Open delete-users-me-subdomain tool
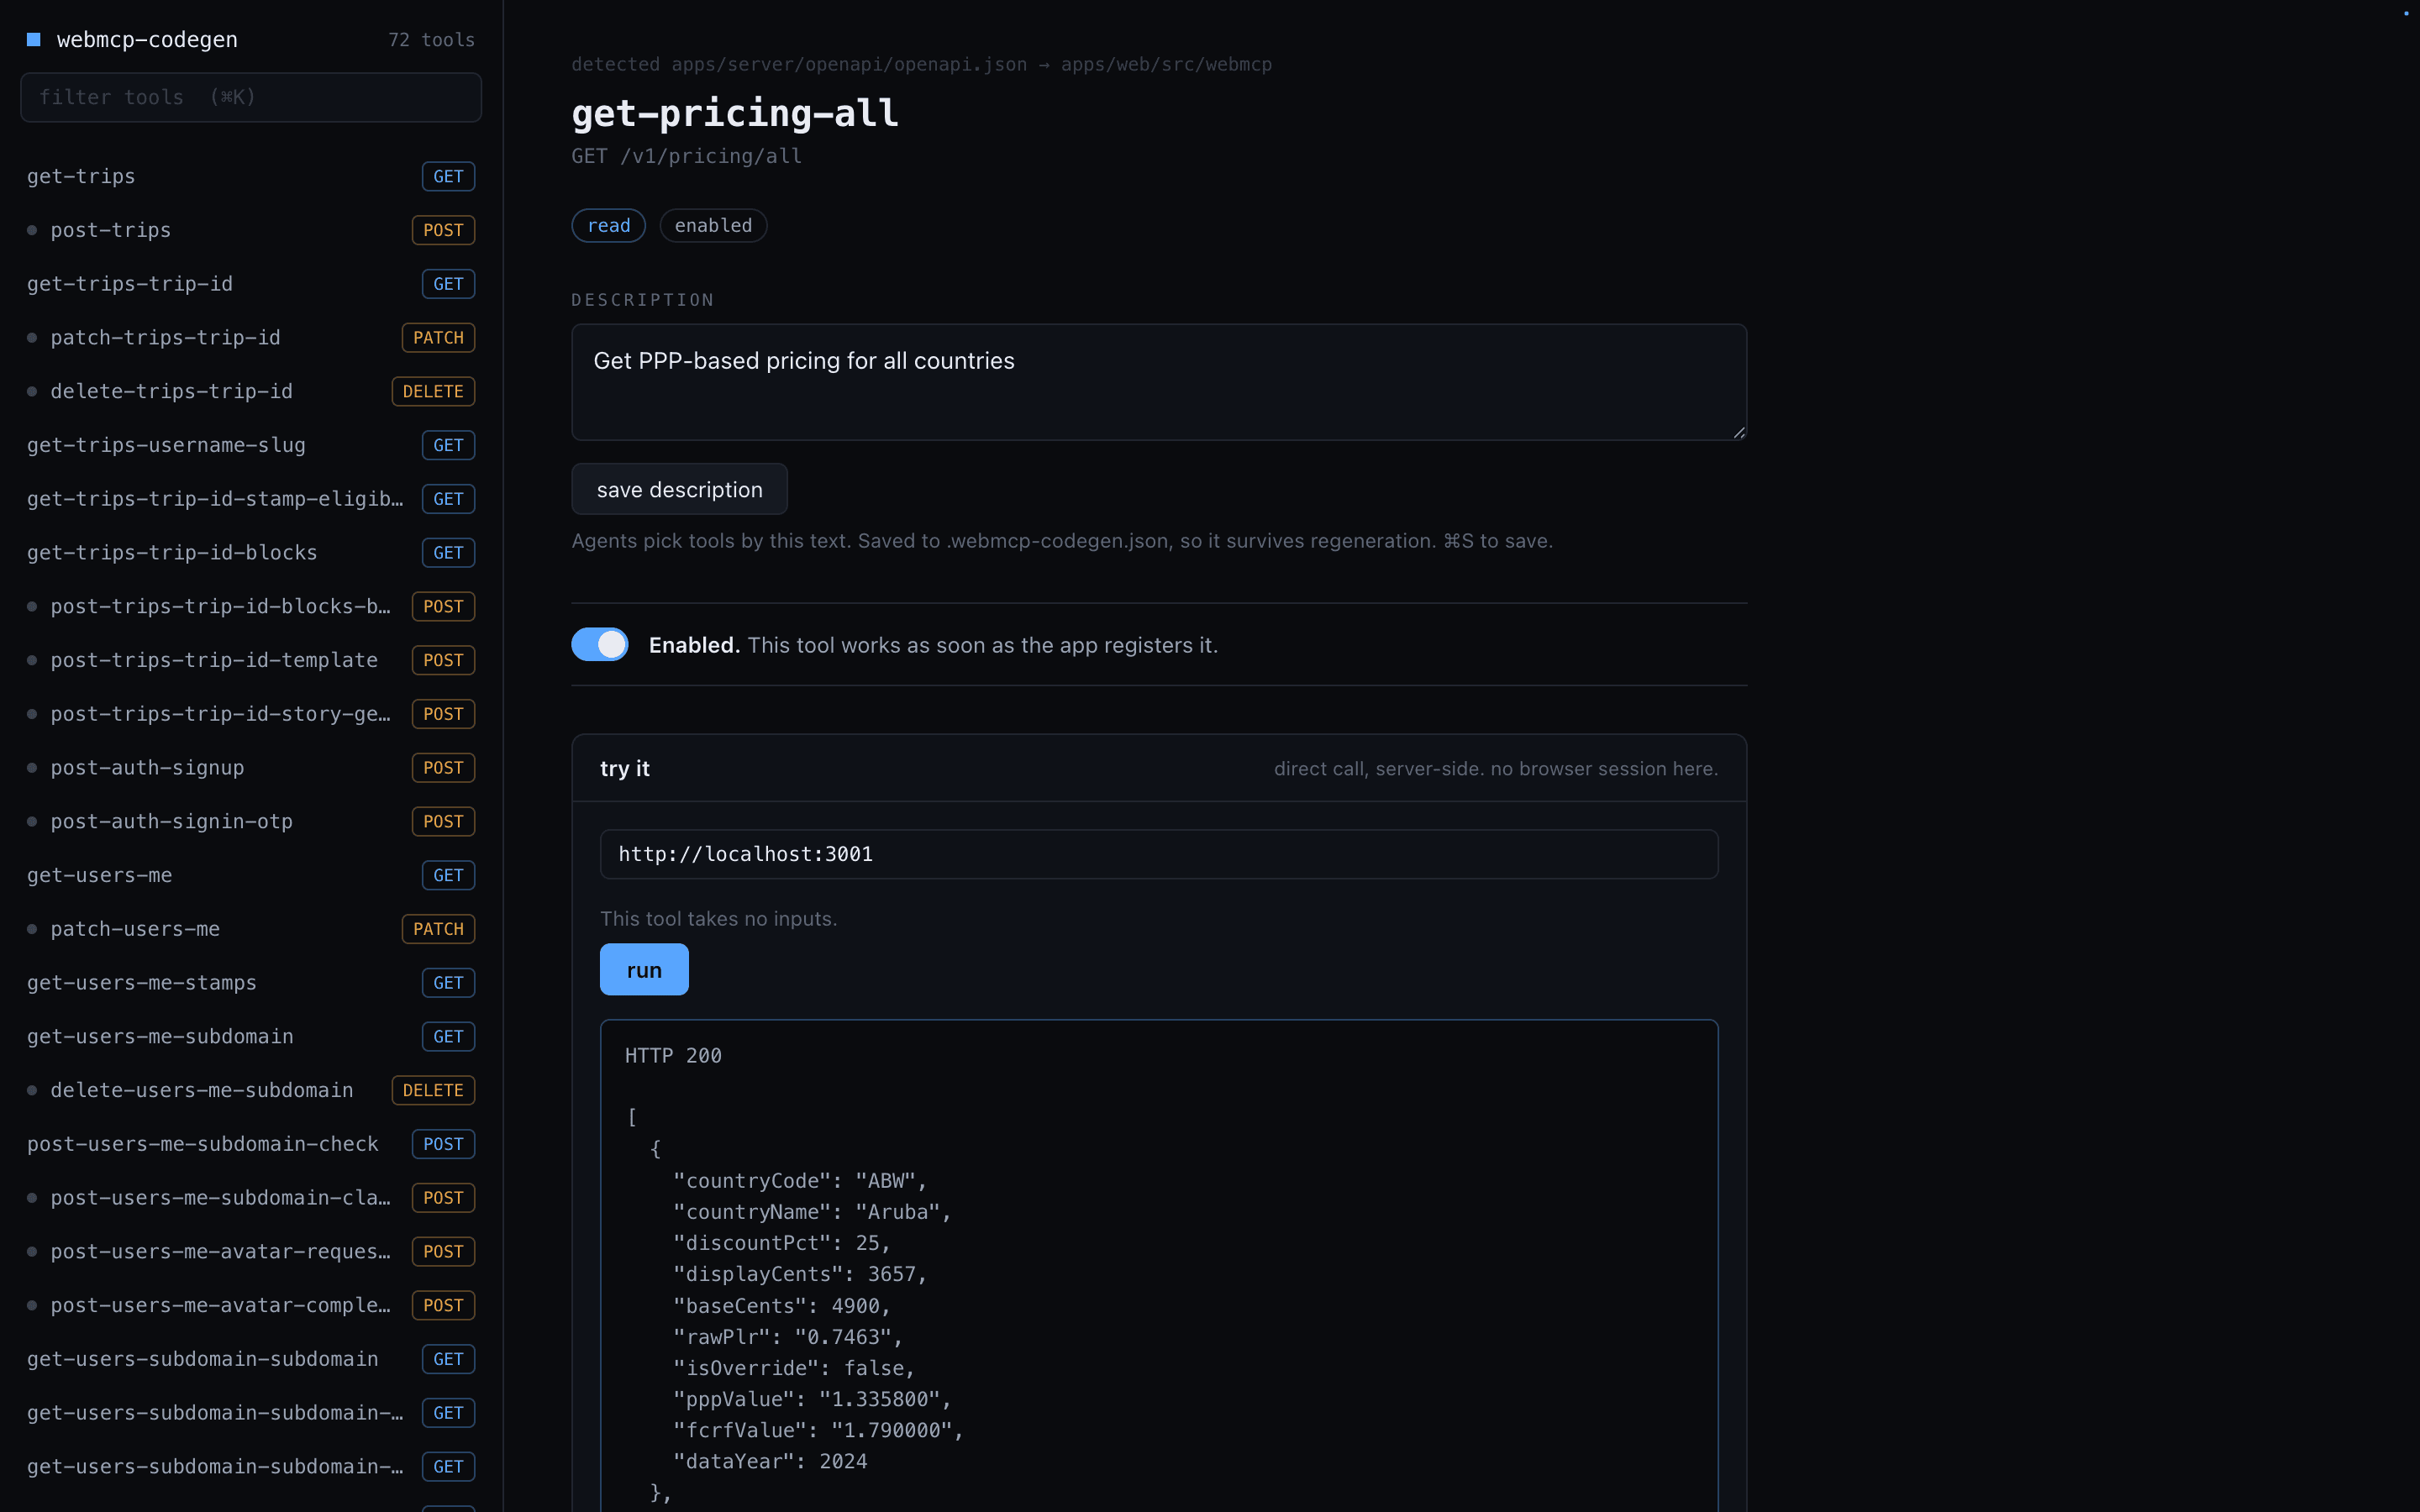This screenshot has height=1512, width=2420. coord(251,1090)
